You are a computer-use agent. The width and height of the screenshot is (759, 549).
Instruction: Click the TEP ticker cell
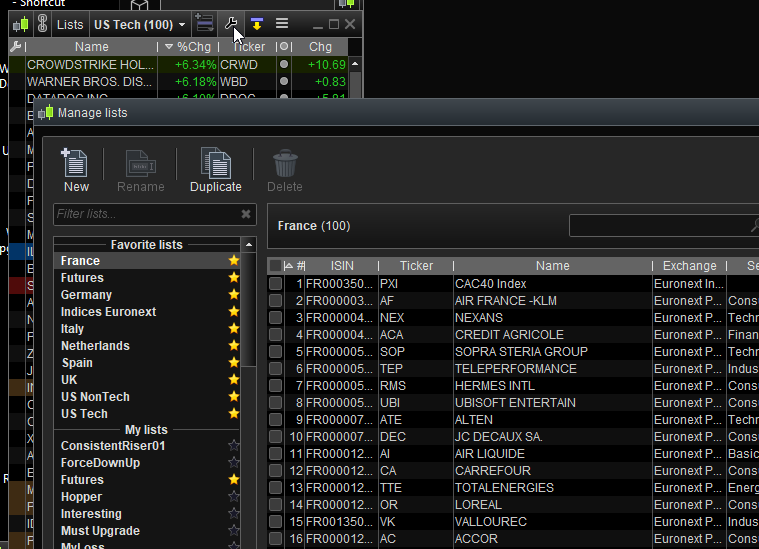416,368
